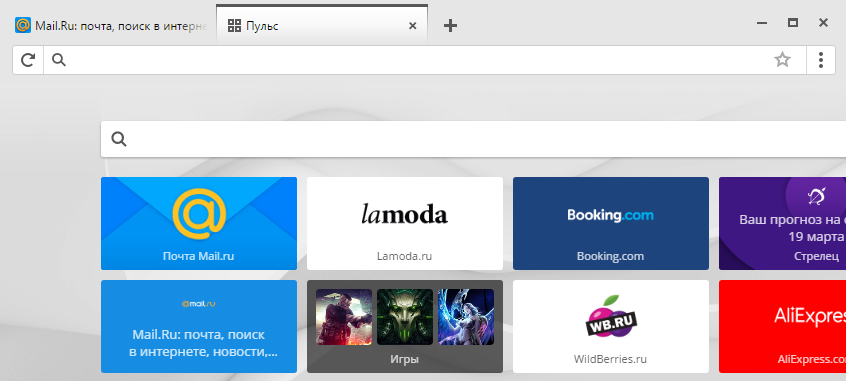Click the soldier game thumbnail
846x381 pixels.
click(x=344, y=317)
